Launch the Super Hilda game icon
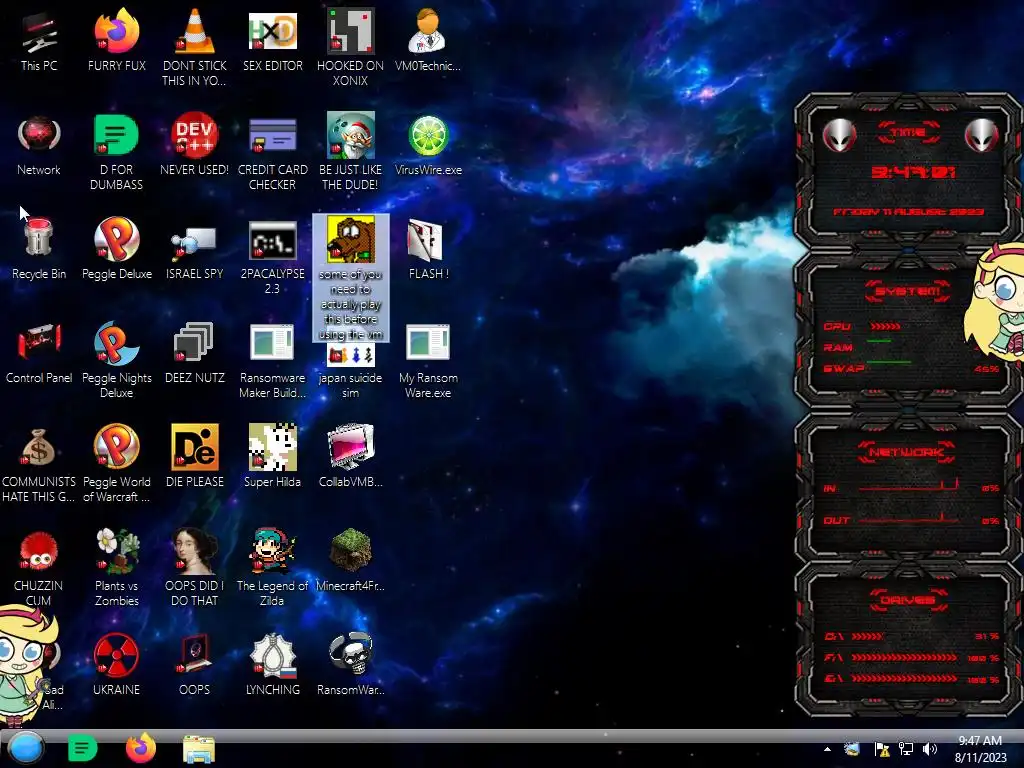The width and height of the screenshot is (1024, 768). (x=272, y=447)
